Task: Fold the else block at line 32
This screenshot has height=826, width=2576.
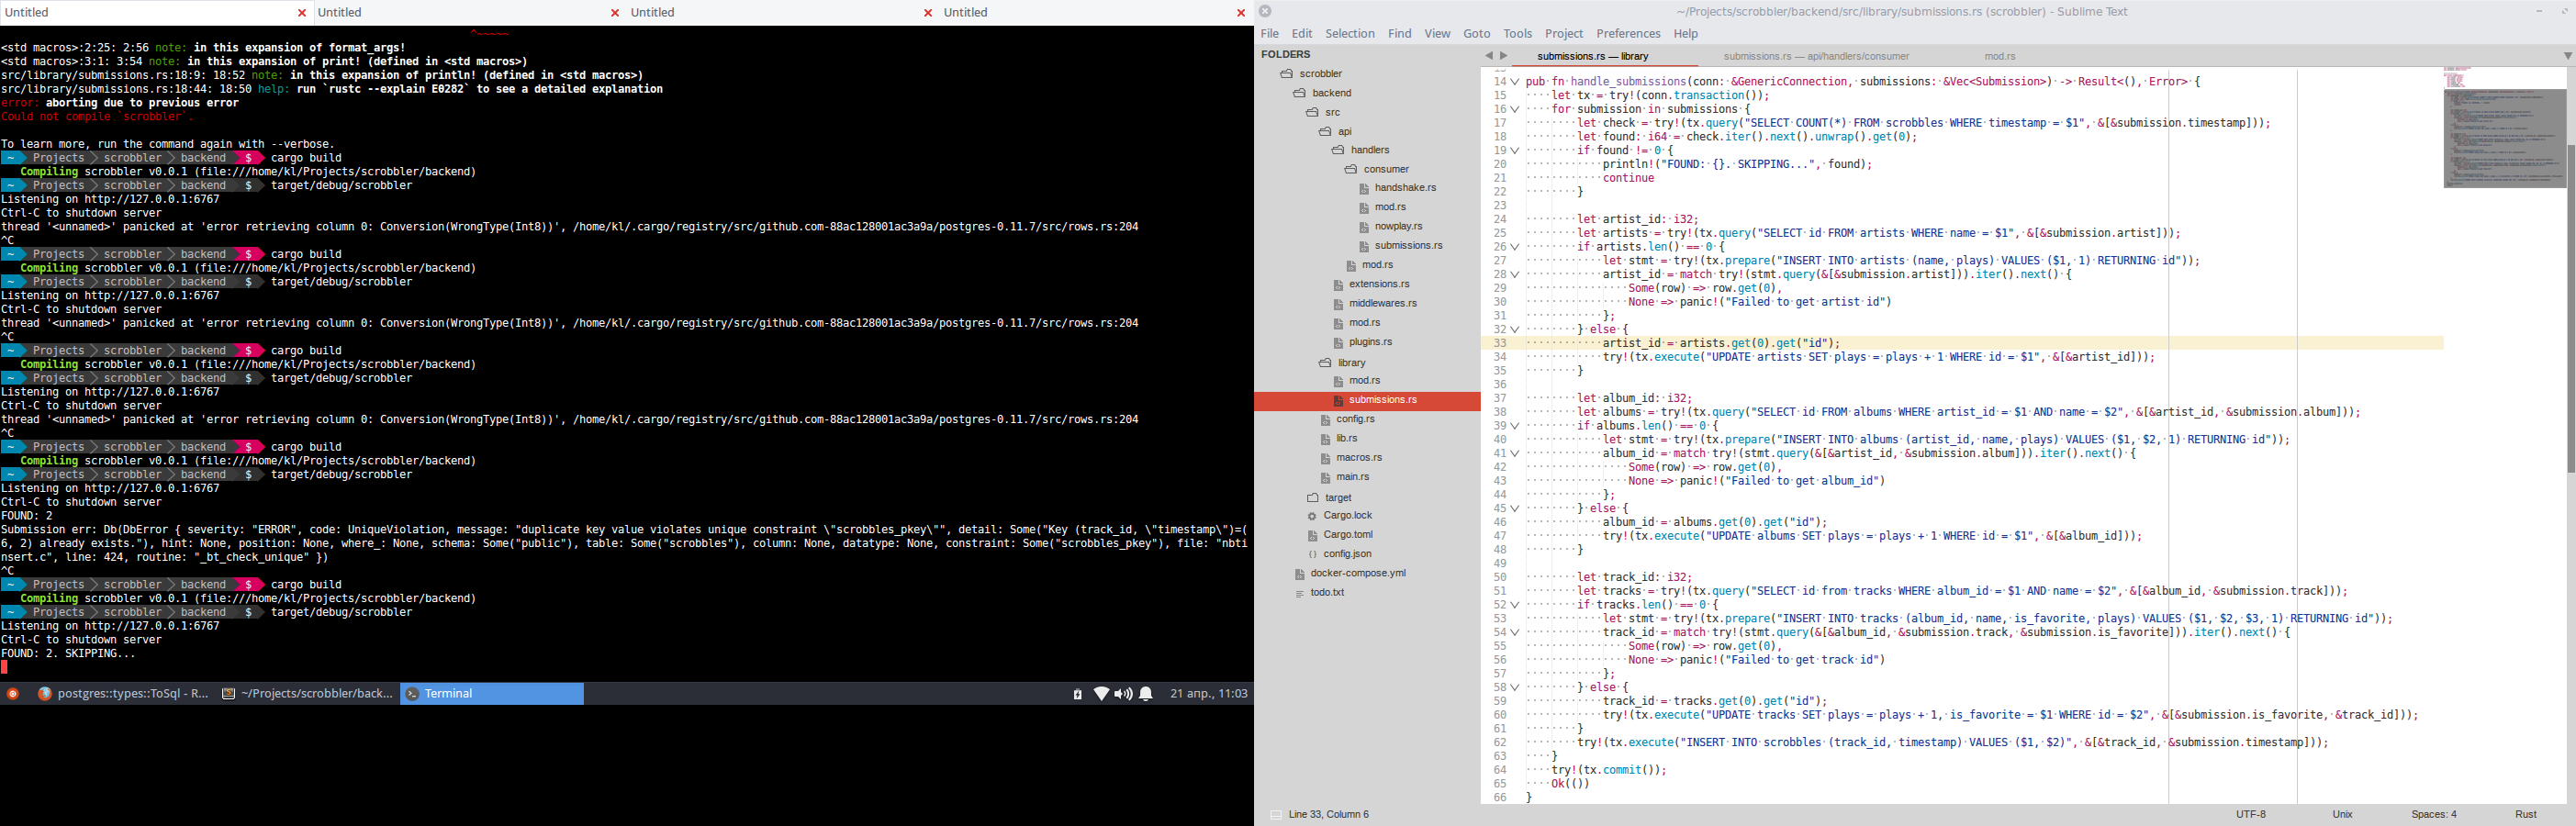Action: (1515, 330)
